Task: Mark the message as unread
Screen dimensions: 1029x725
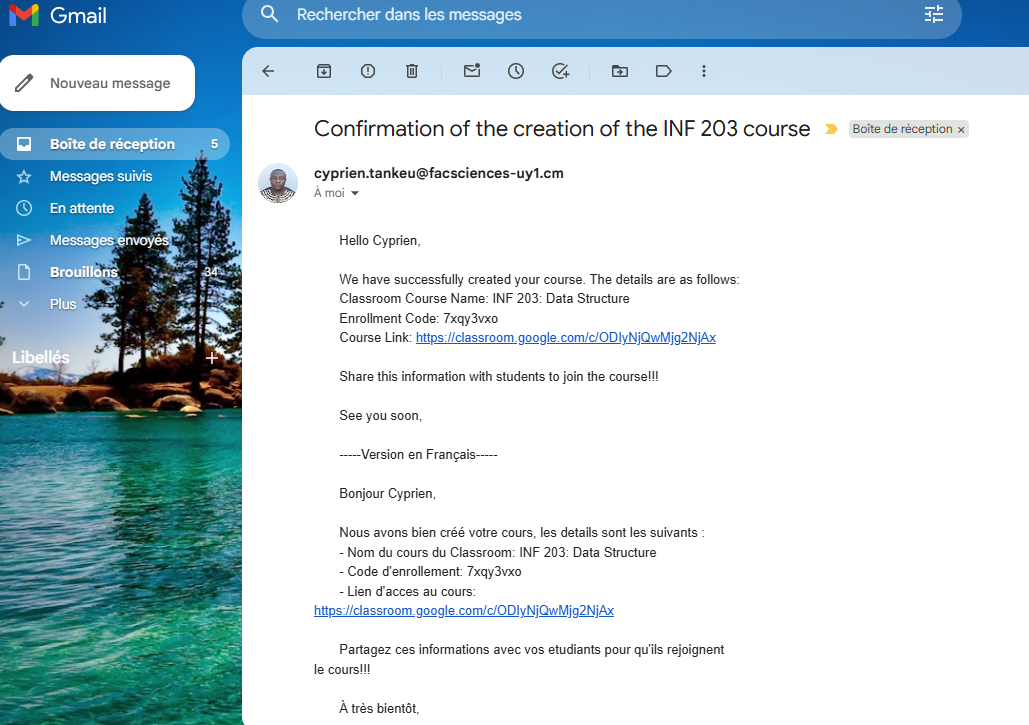Action: (x=472, y=71)
